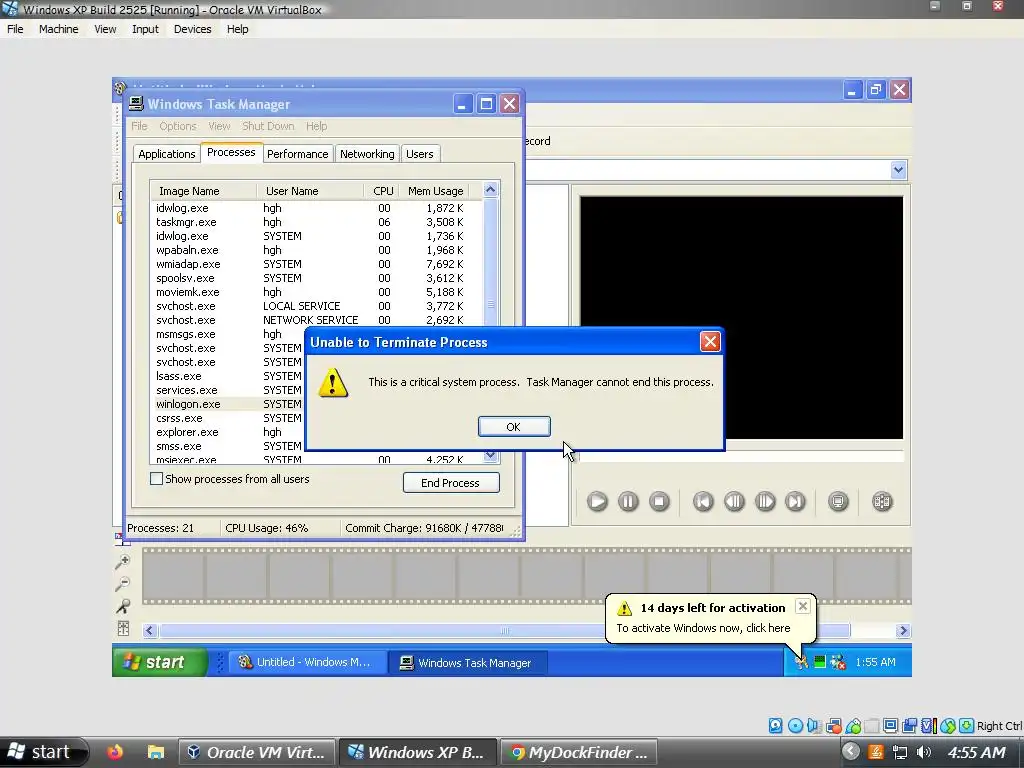Click the Pause button in Movie Maker
This screenshot has height=768, width=1024.
[x=628, y=502]
